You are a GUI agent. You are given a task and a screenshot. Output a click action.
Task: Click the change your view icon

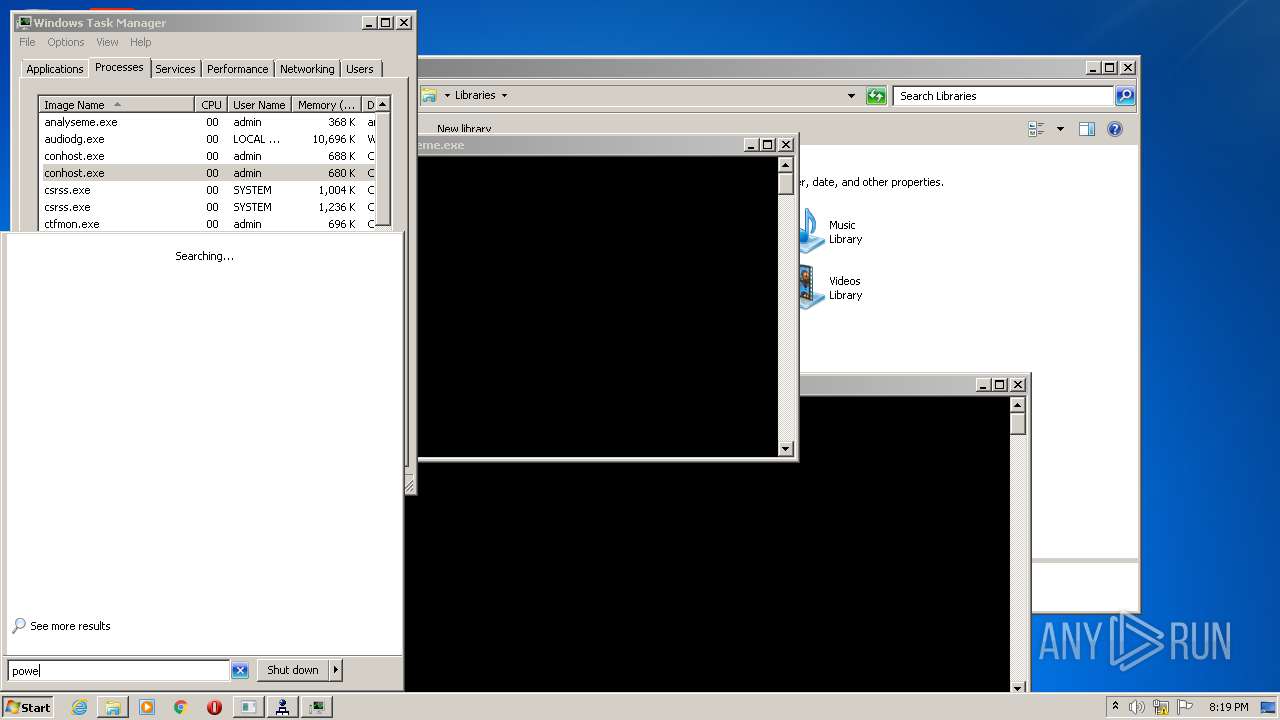tap(1036, 129)
